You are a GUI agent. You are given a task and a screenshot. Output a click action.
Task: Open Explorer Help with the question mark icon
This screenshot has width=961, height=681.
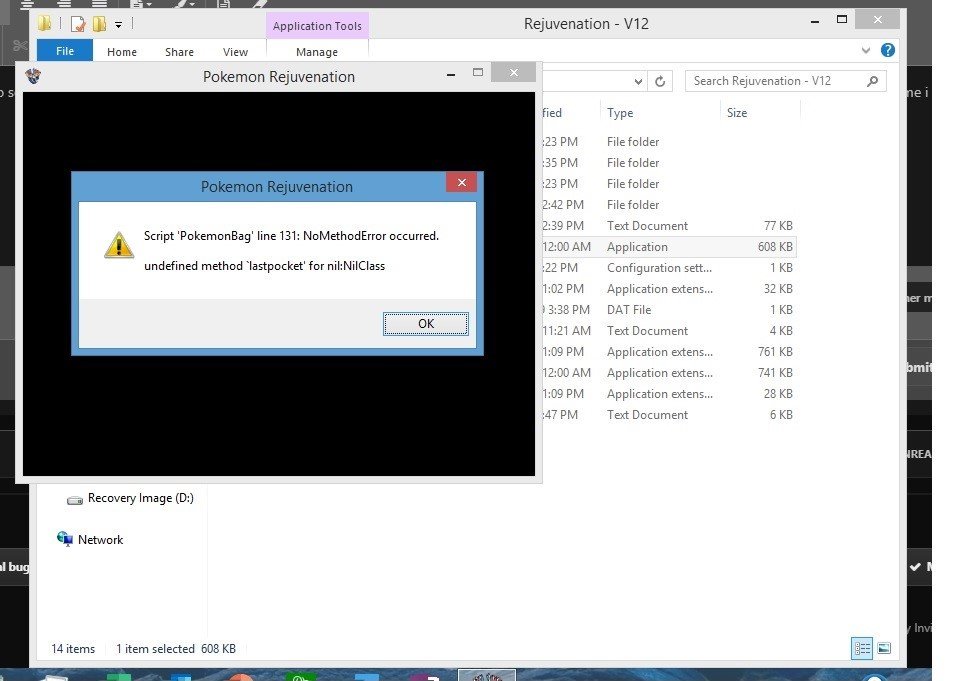pos(887,50)
